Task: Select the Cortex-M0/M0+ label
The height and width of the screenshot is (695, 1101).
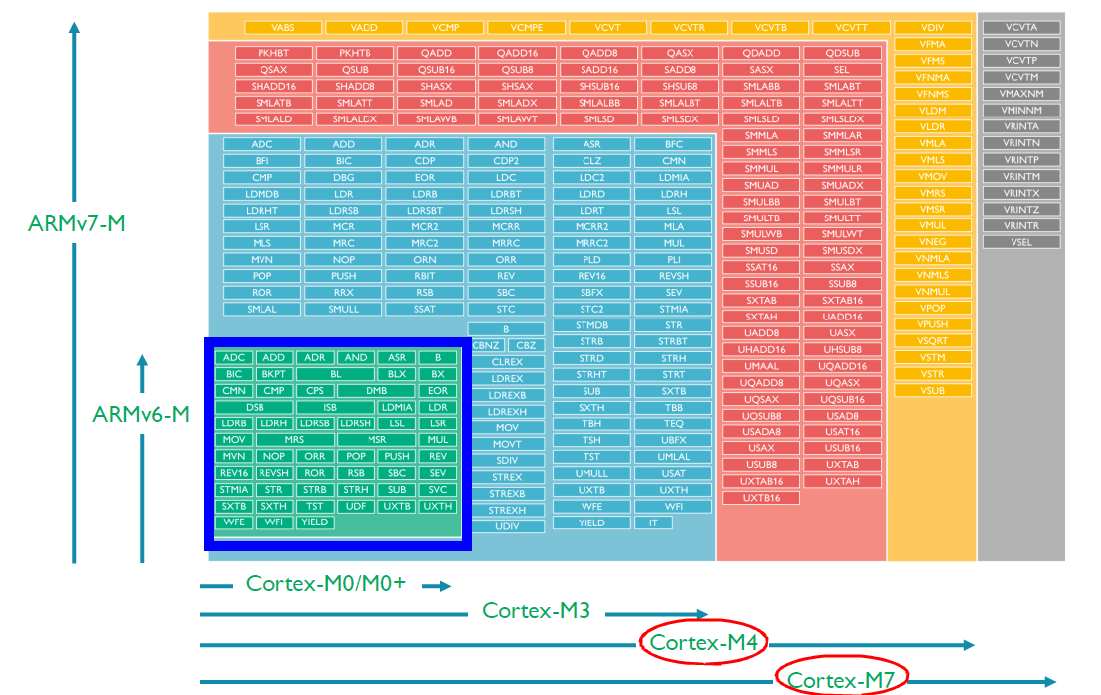Action: (x=326, y=583)
